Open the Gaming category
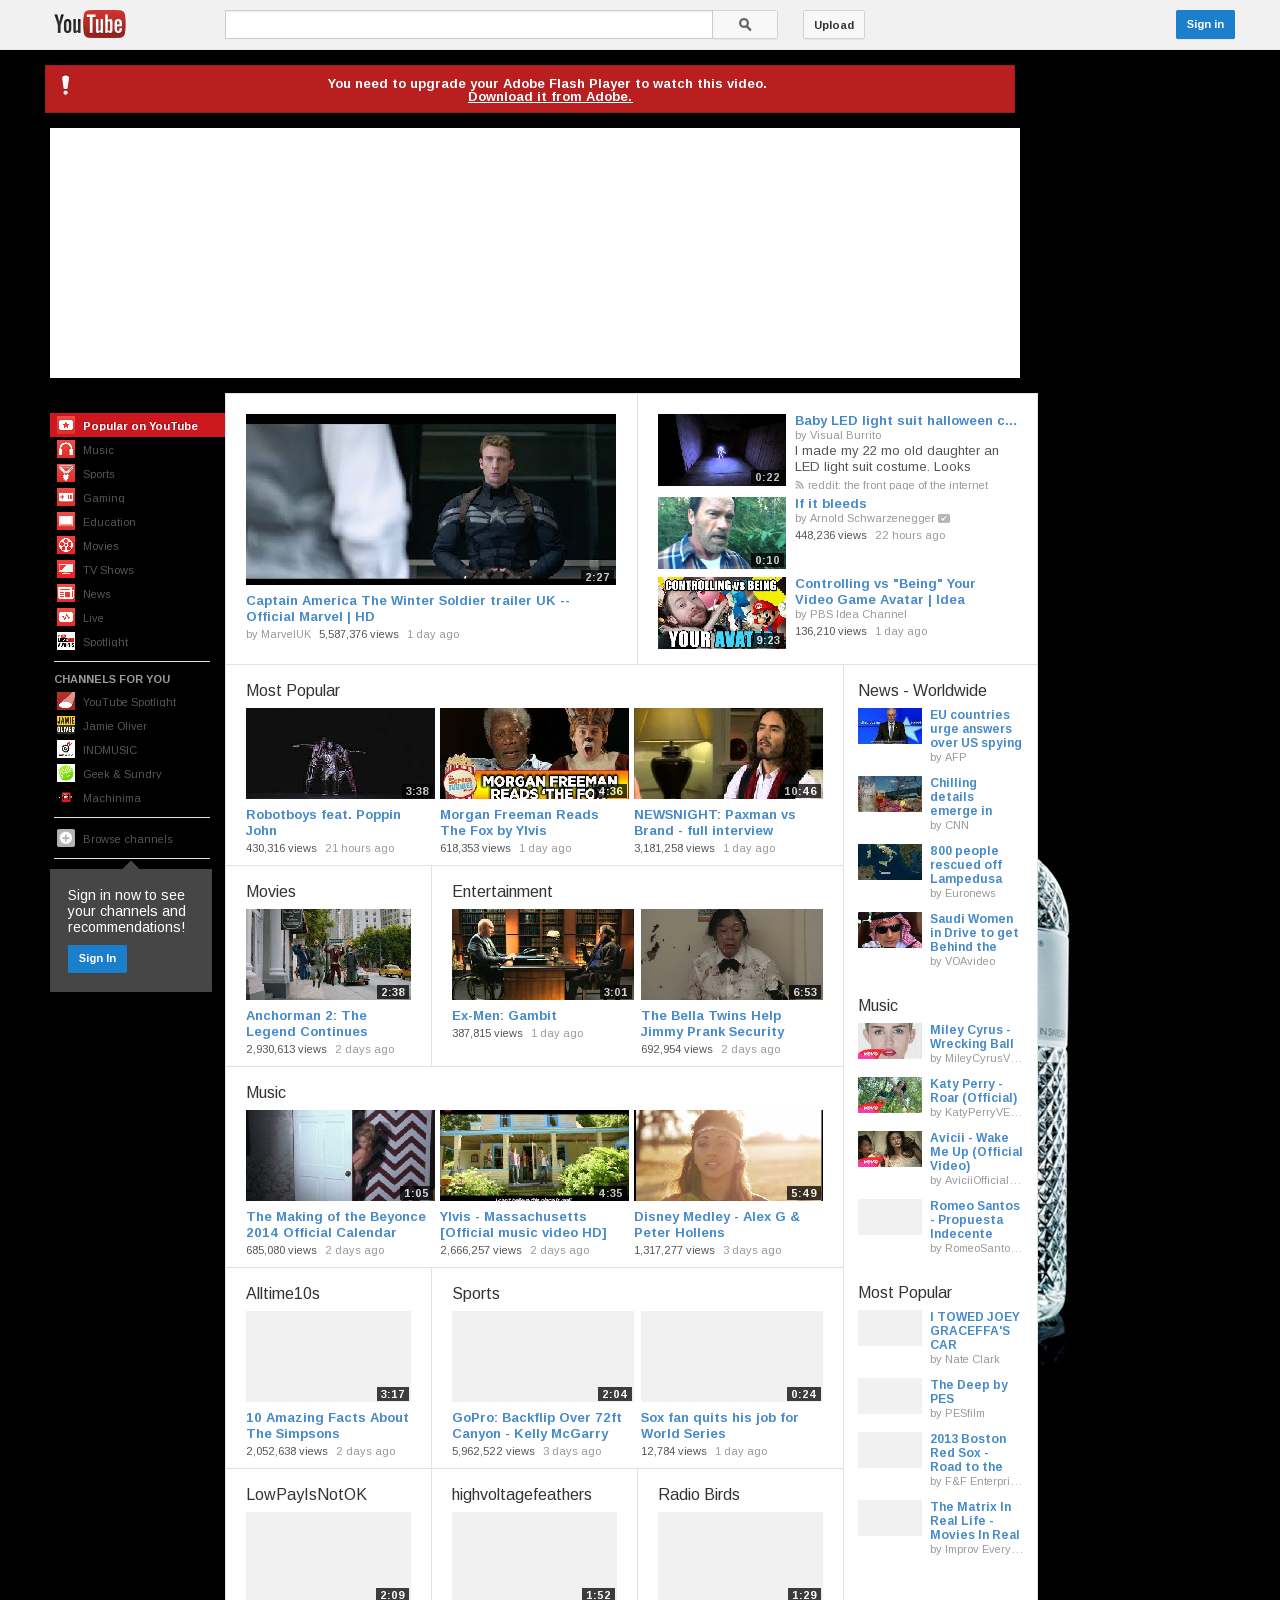 (x=104, y=498)
